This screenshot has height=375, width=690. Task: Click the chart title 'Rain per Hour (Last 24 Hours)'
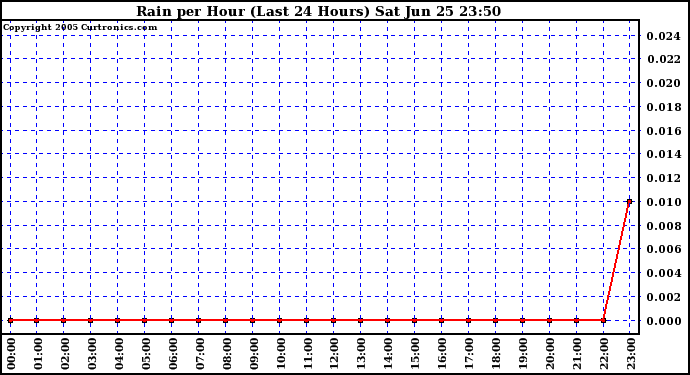click(x=253, y=11)
